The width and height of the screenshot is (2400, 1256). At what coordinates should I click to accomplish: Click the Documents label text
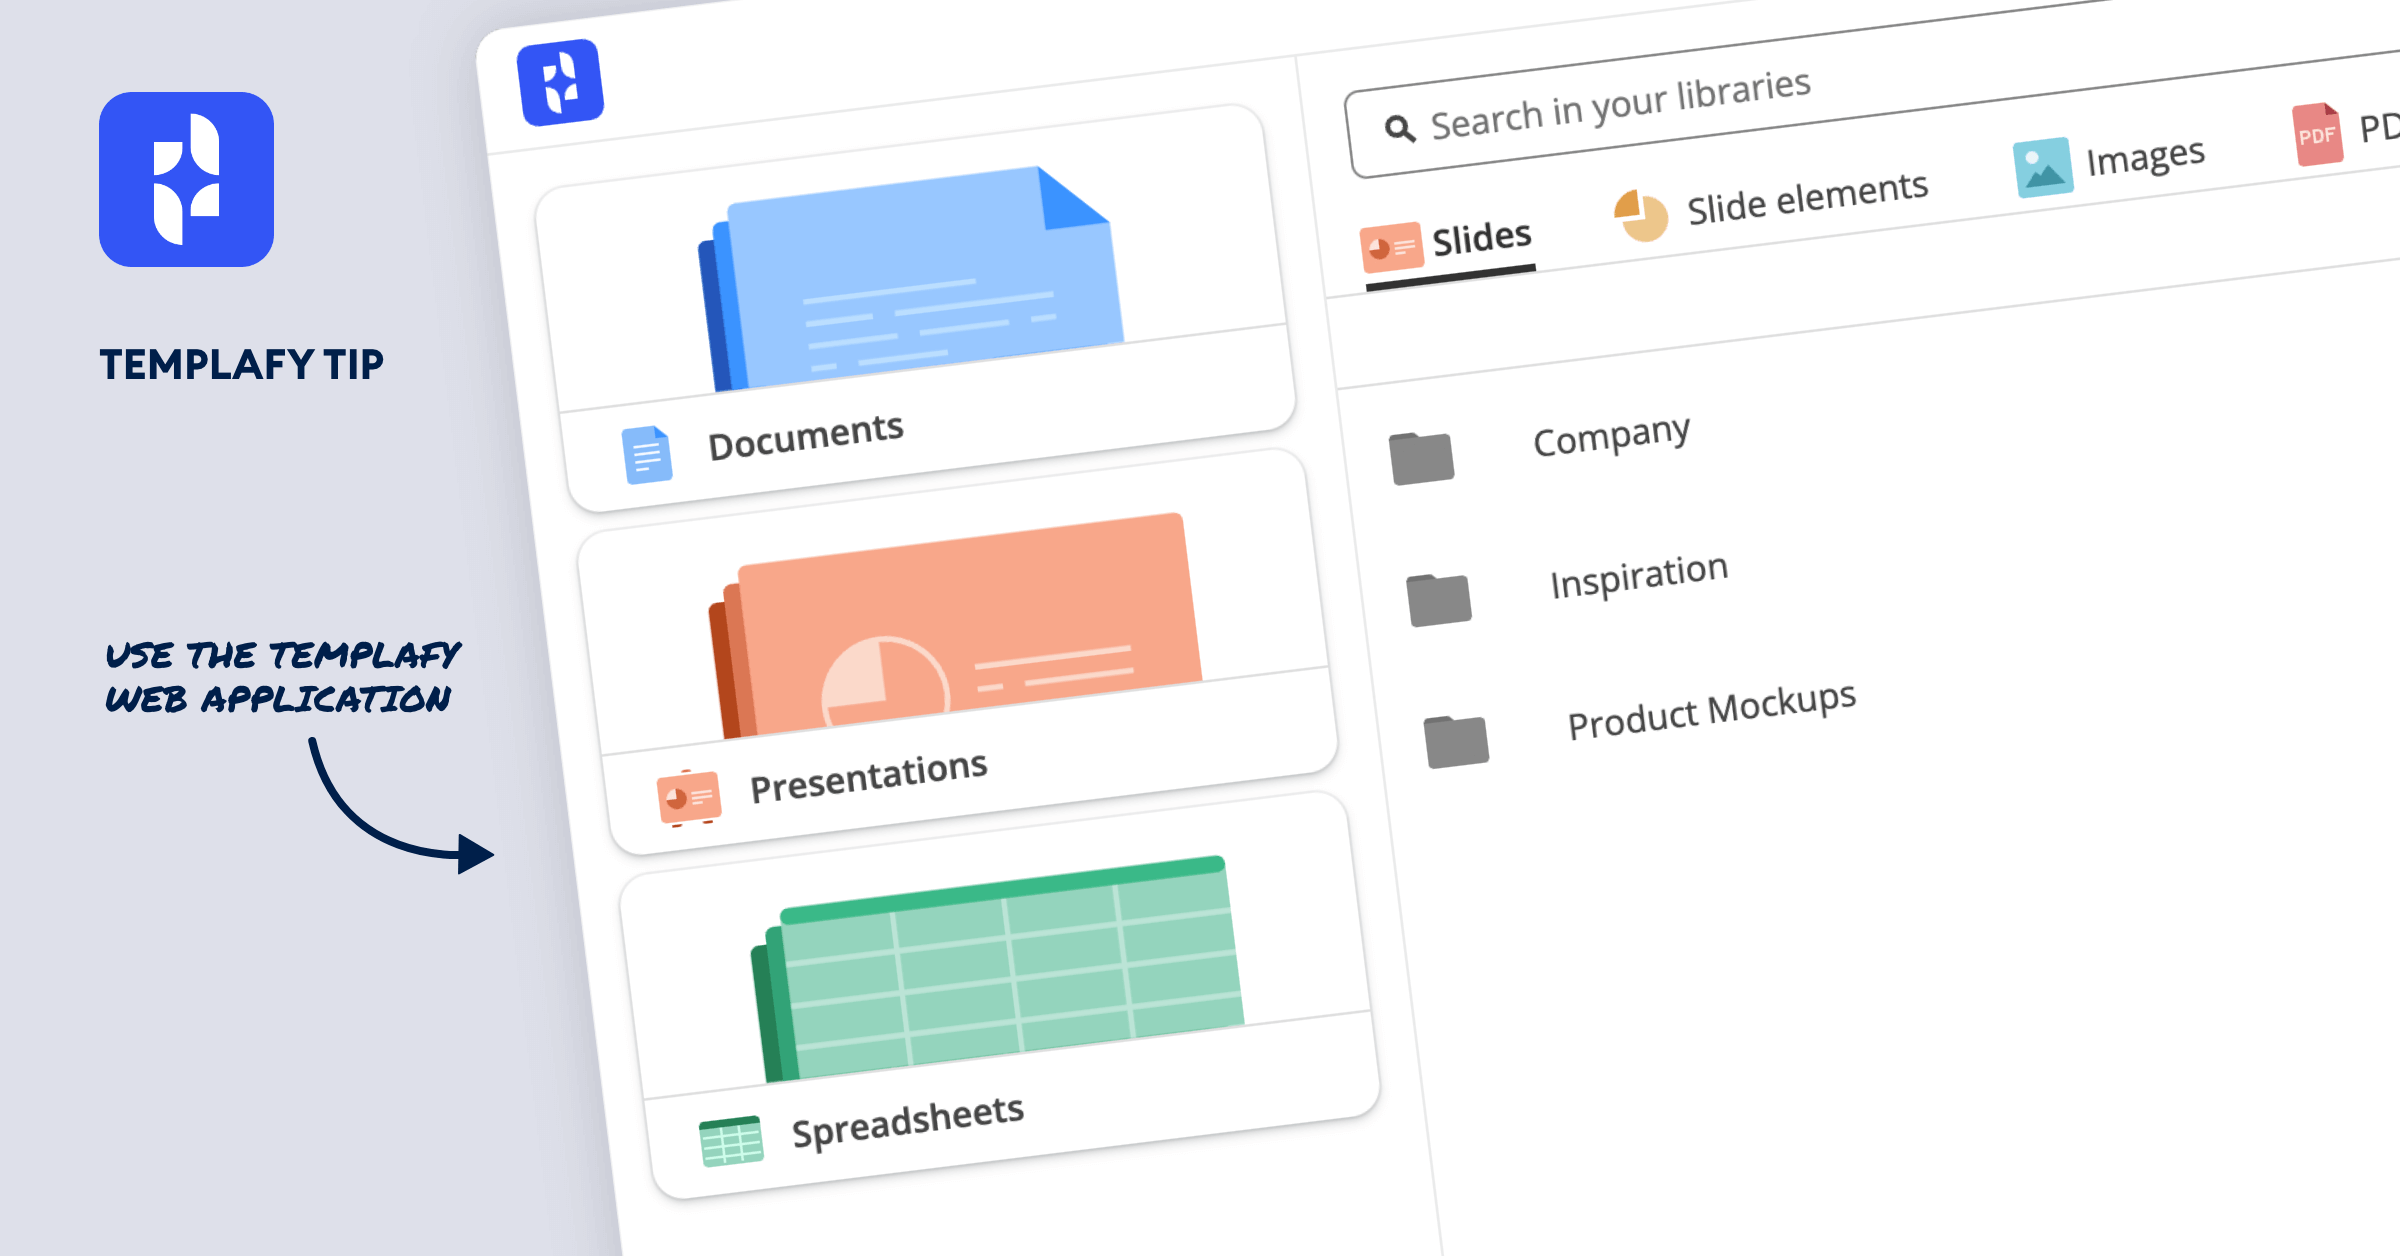(806, 437)
